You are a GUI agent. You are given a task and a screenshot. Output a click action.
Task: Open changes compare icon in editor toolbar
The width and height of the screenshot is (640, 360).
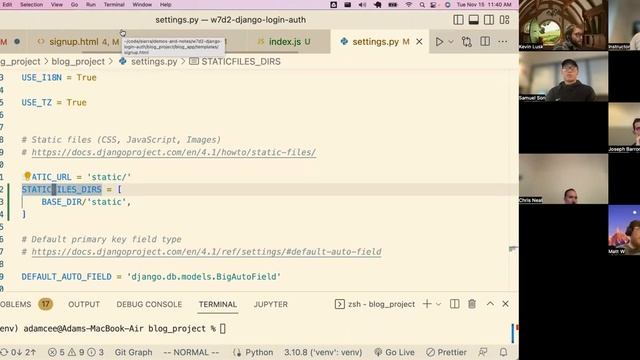(467, 42)
